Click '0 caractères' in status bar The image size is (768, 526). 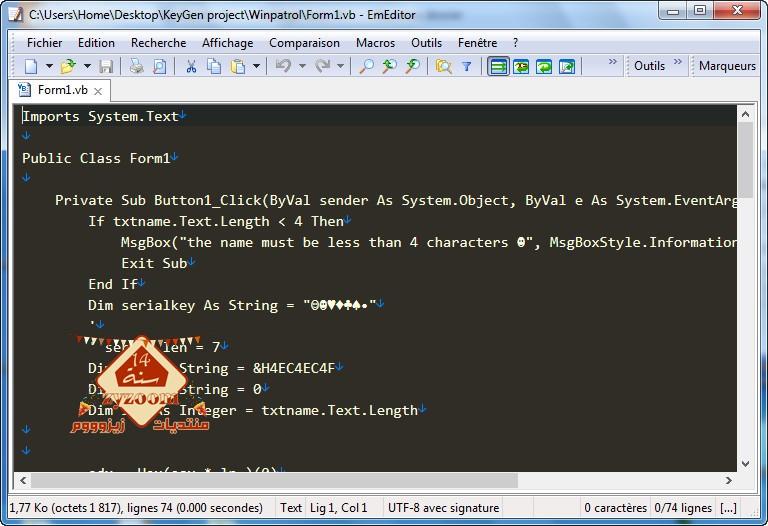(615, 508)
